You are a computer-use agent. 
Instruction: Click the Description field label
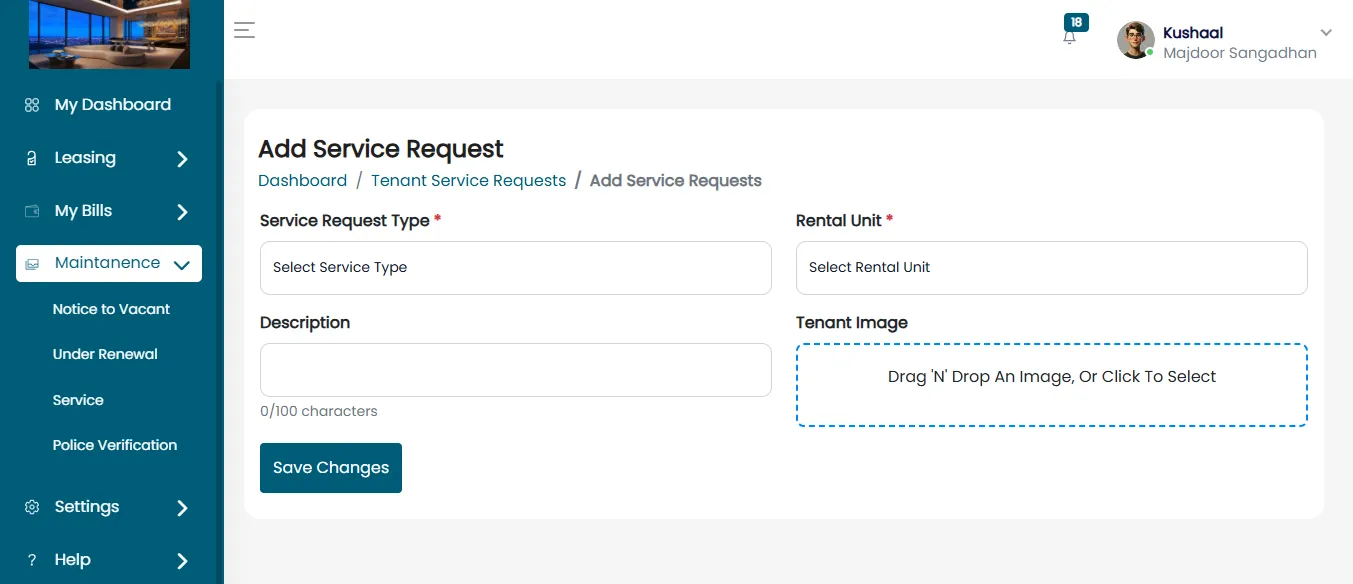(x=305, y=323)
